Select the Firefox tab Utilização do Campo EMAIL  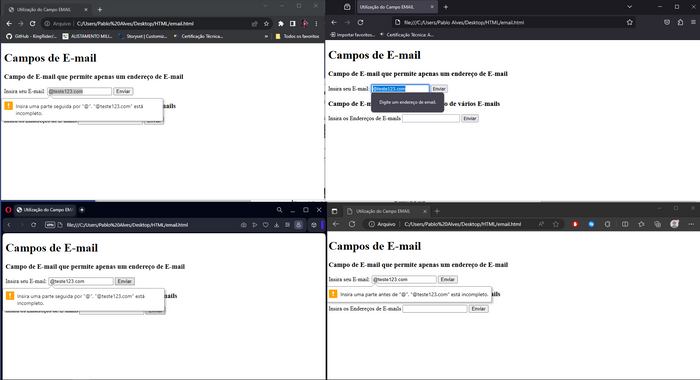[397, 7]
